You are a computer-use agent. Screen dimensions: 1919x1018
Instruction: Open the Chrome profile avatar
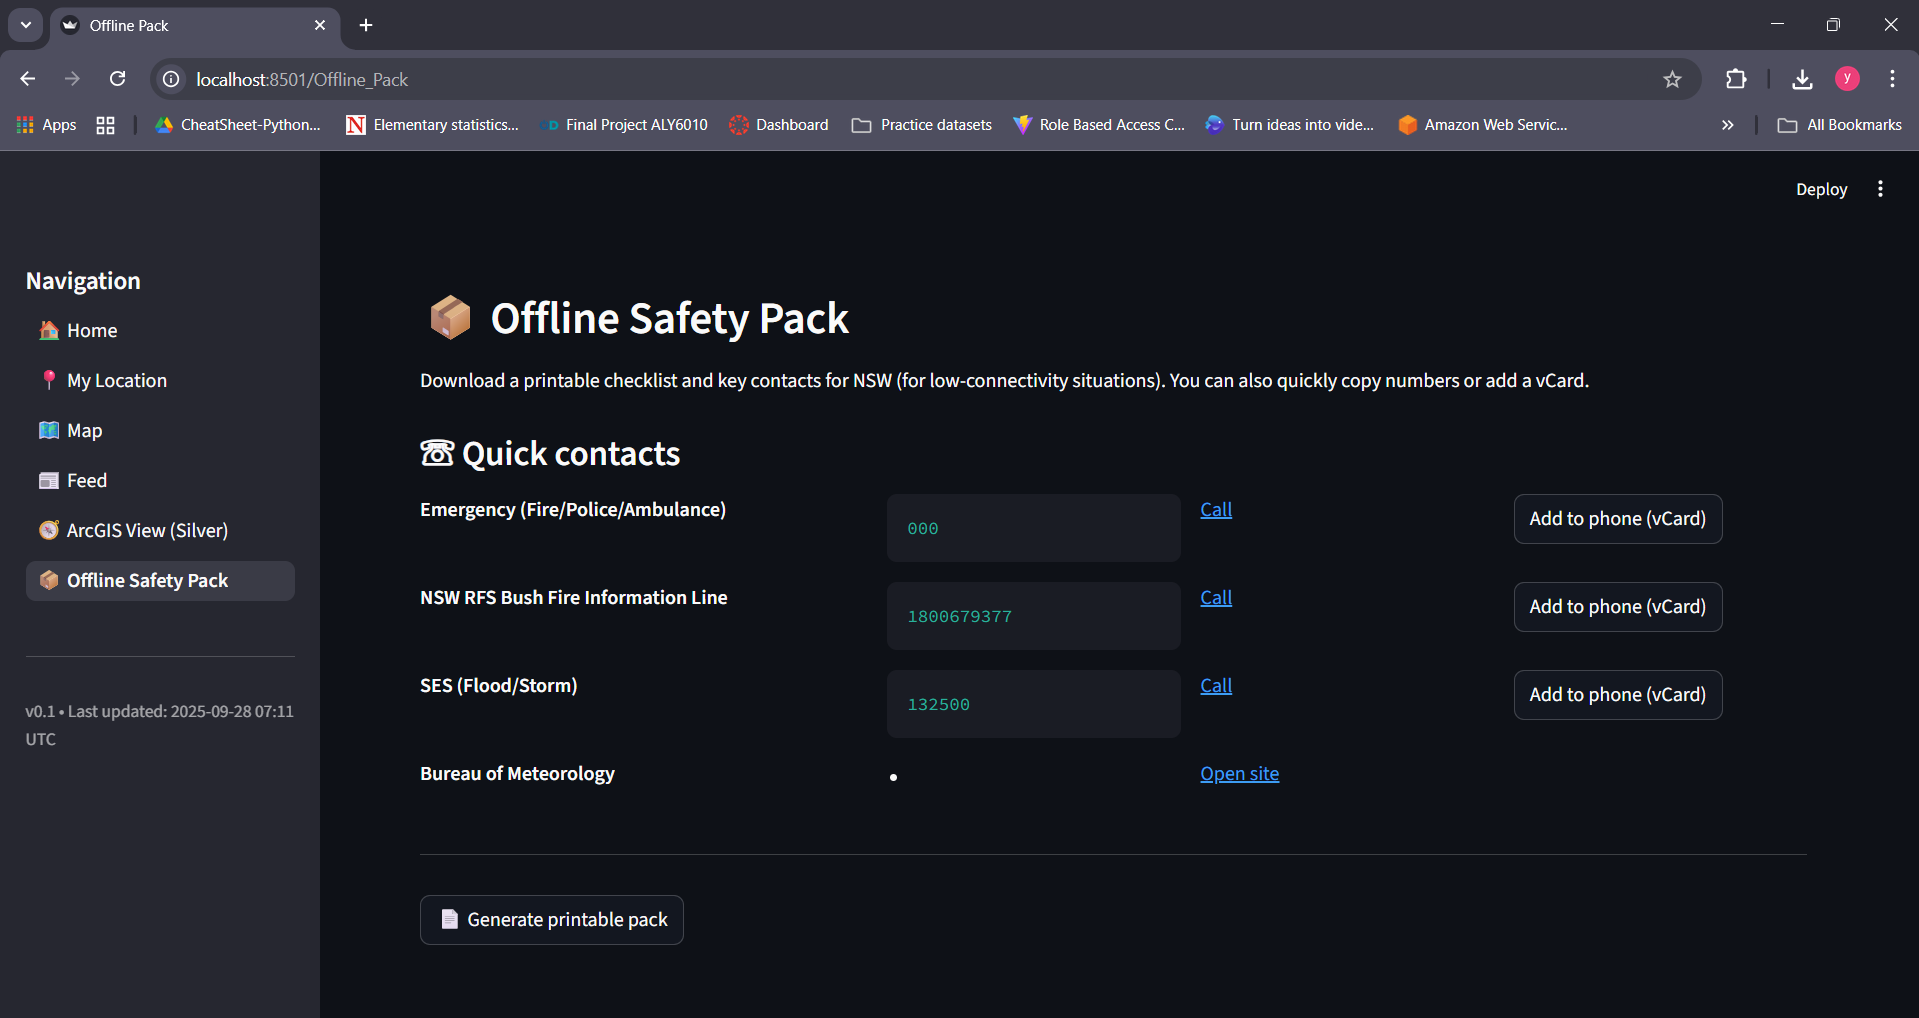[x=1847, y=79]
